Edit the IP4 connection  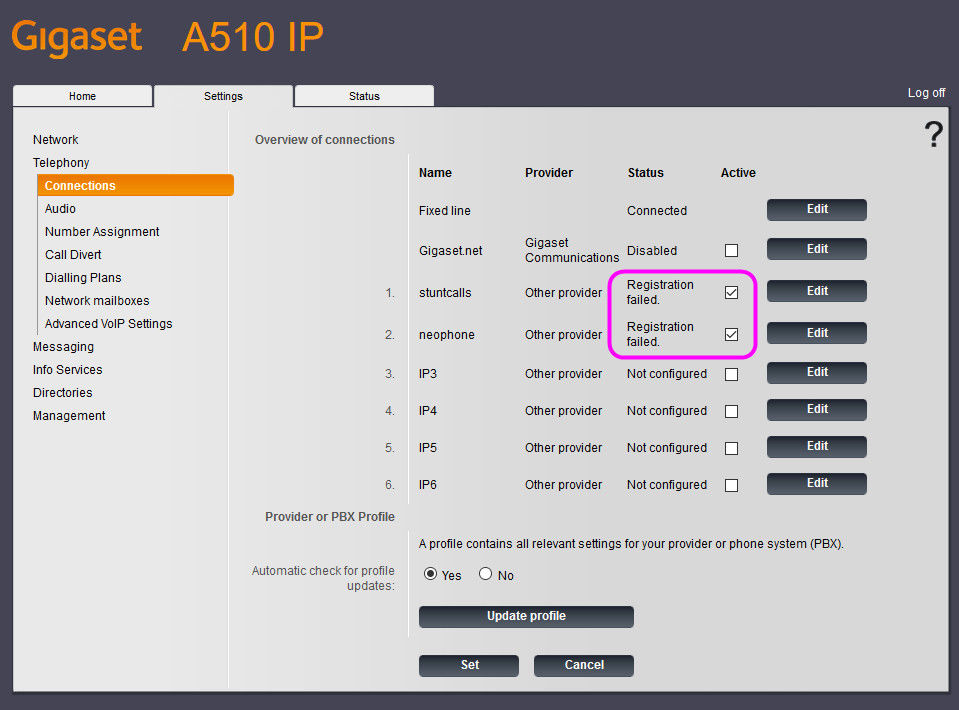tap(816, 409)
